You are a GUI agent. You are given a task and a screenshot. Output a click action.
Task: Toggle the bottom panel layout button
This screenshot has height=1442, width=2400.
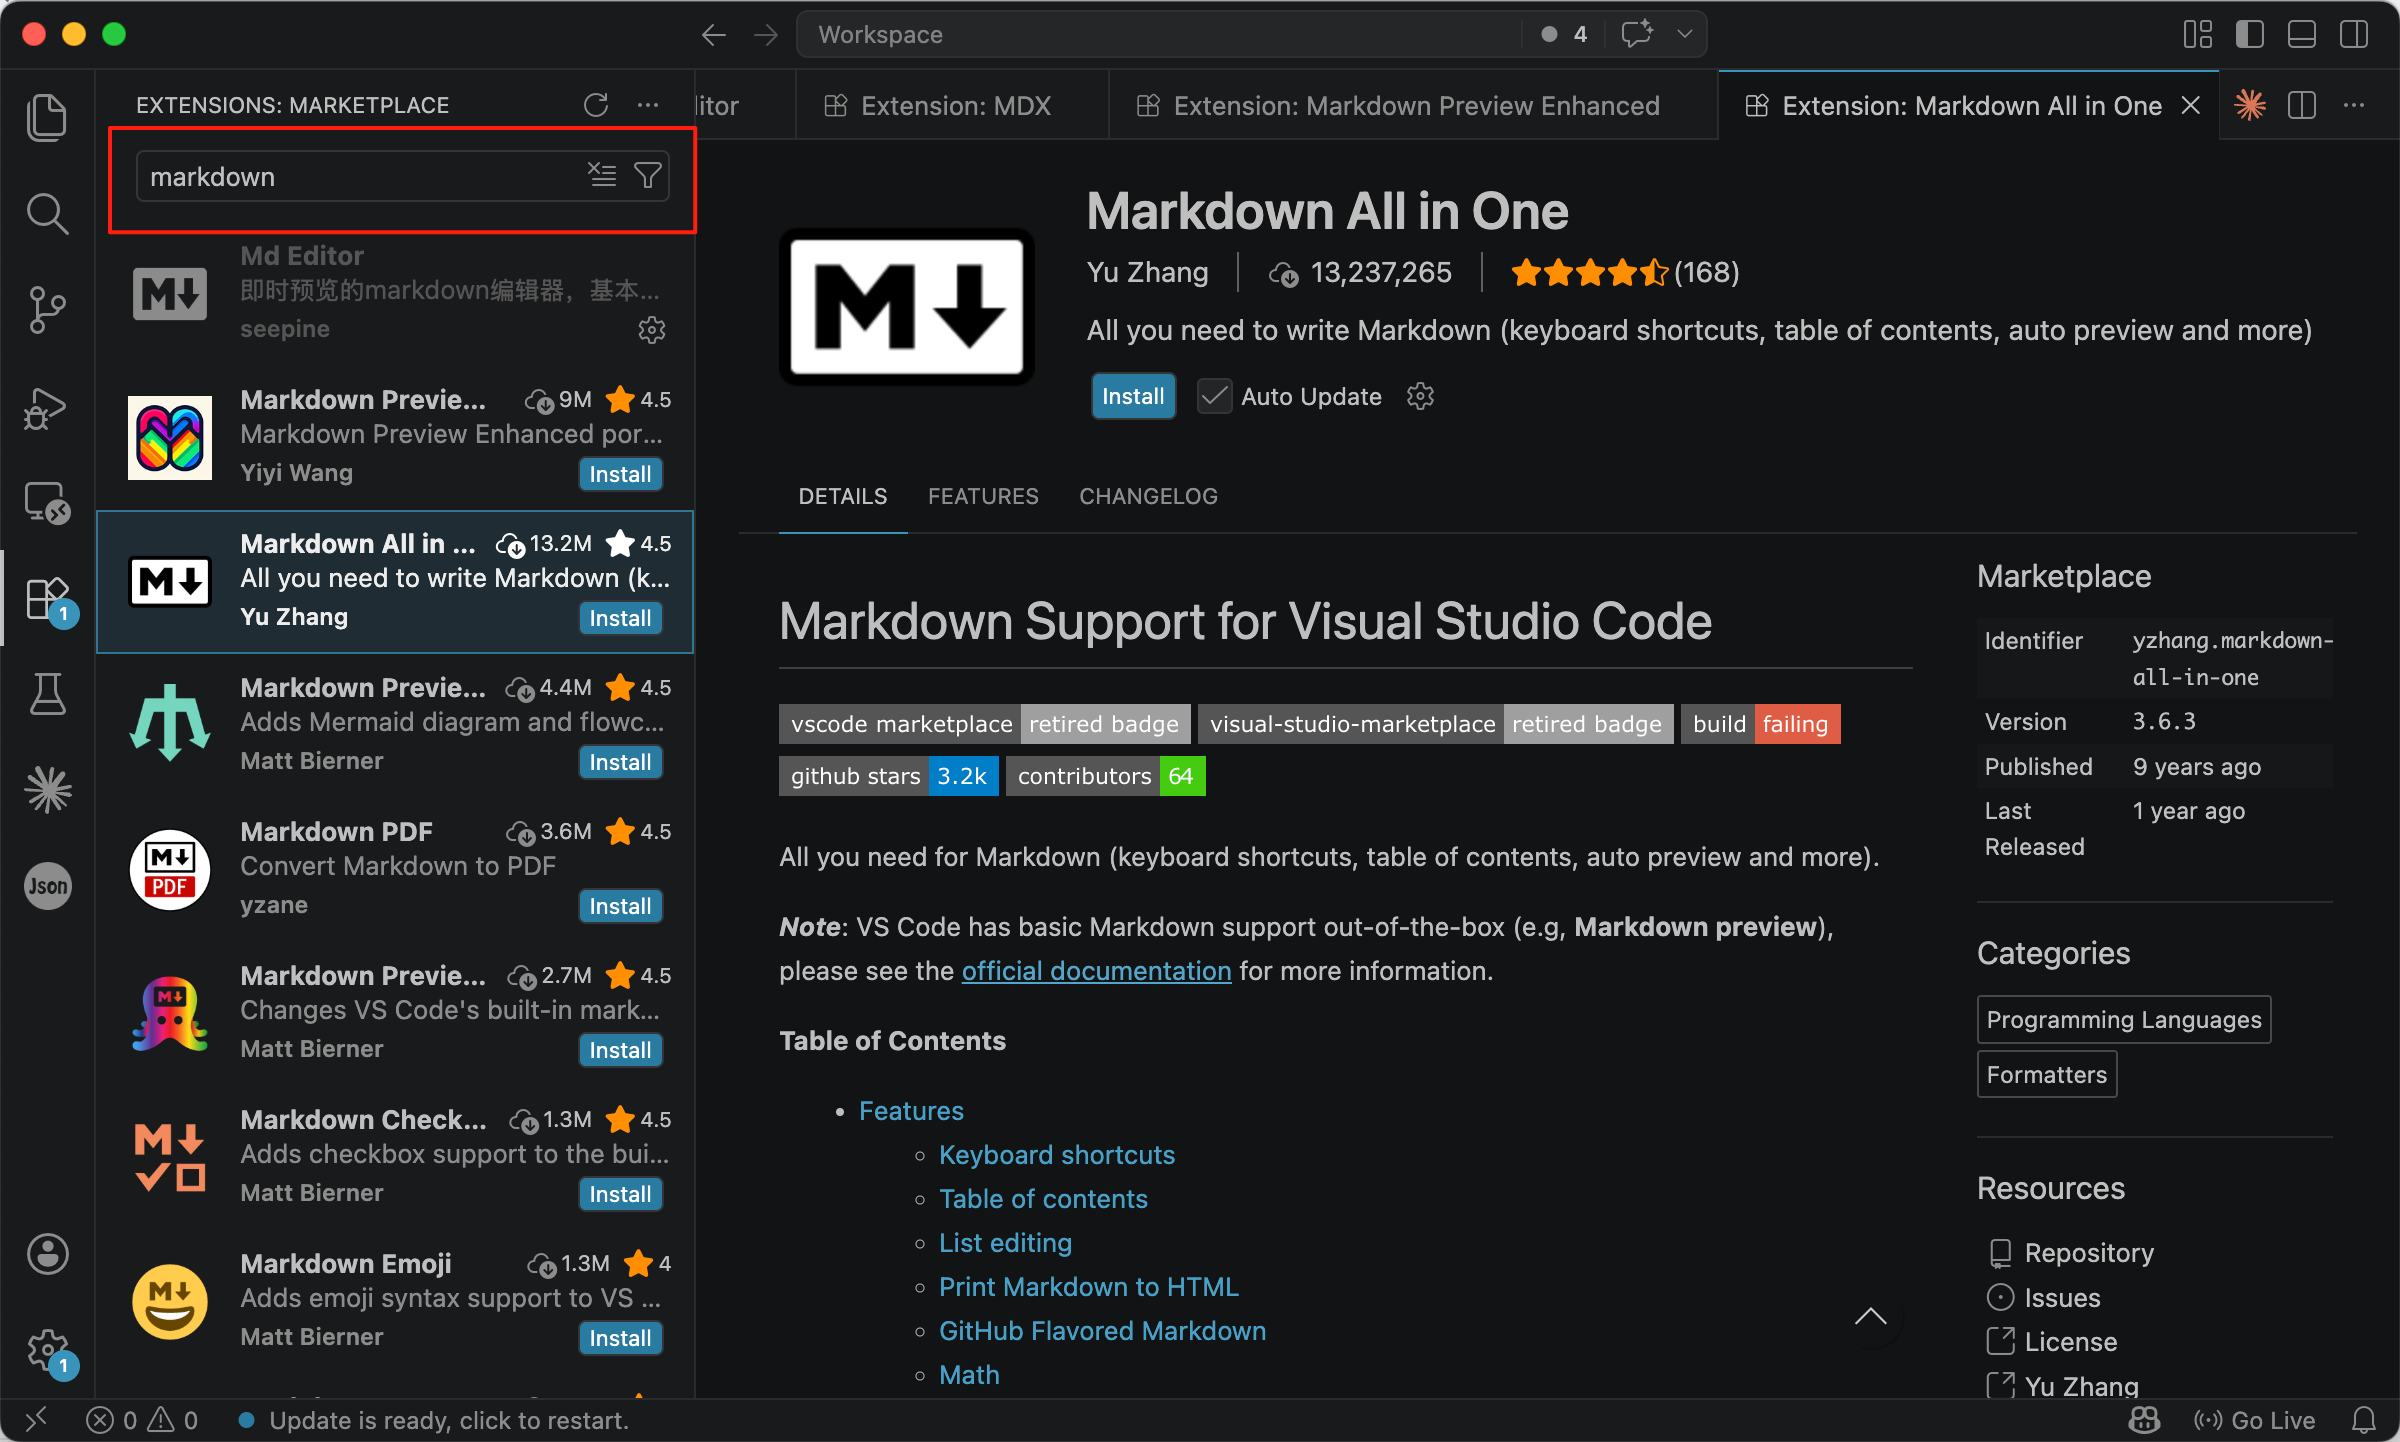[x=2301, y=34]
